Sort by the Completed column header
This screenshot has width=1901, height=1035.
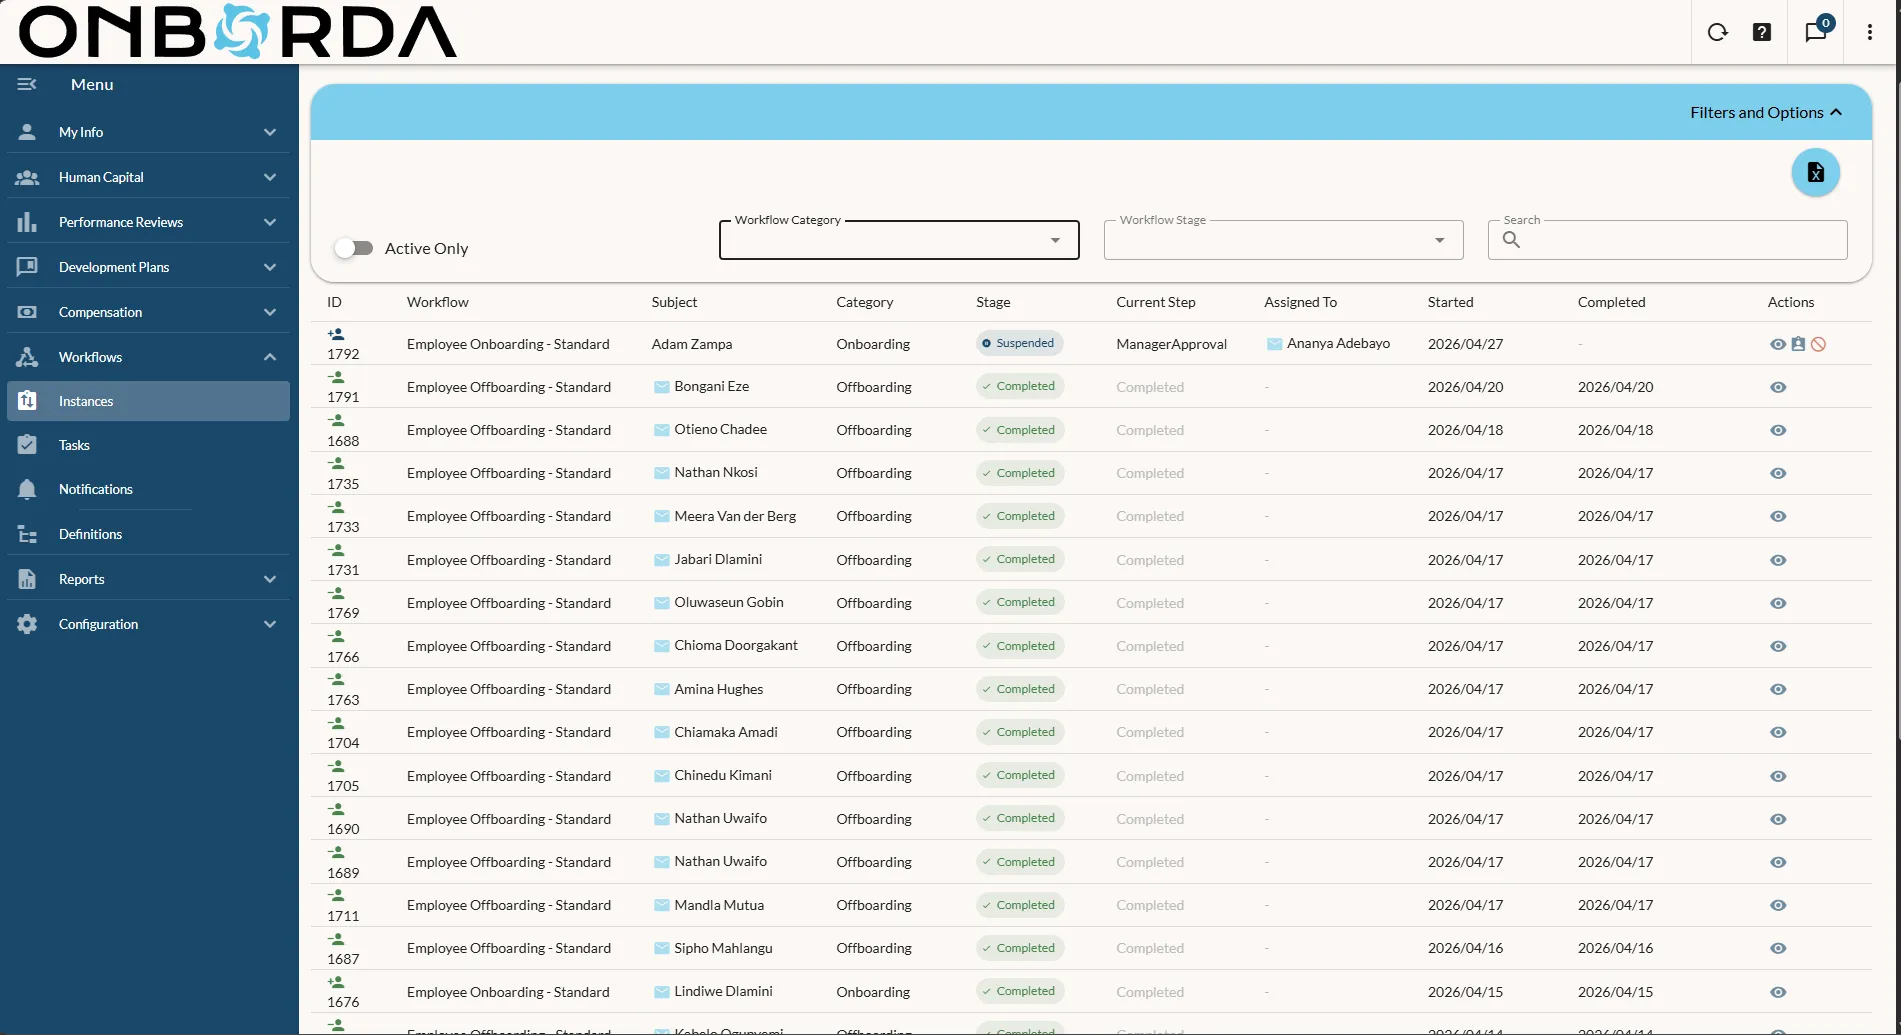[1611, 302]
